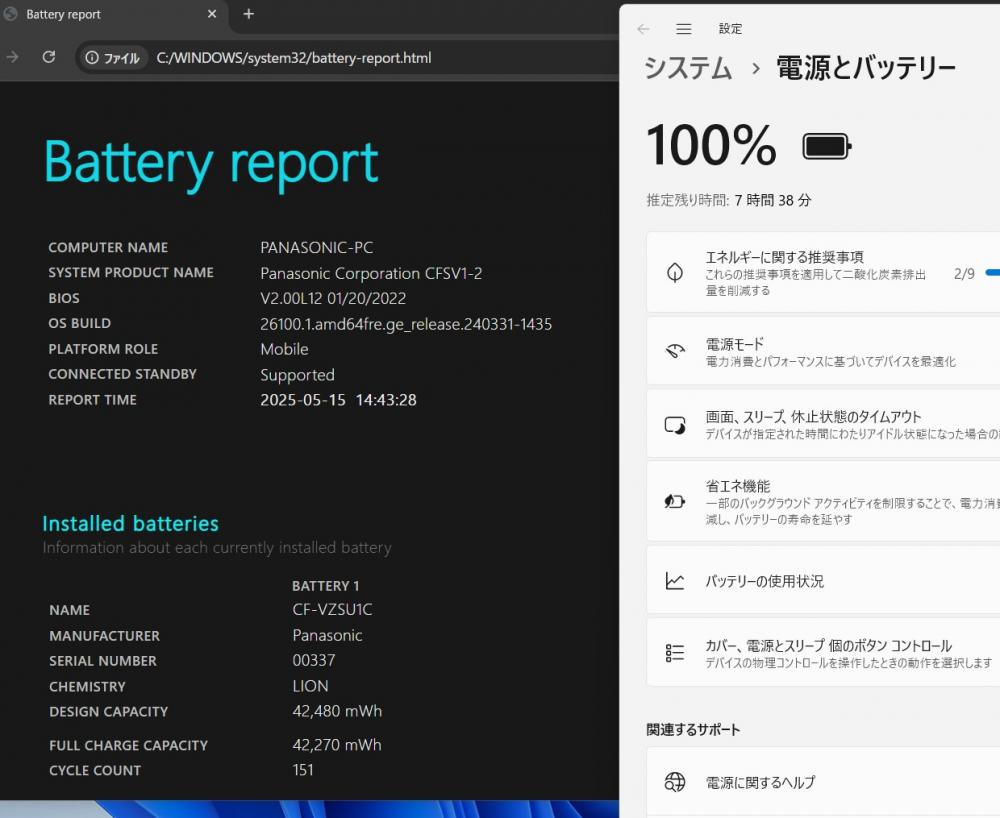1000x818 pixels.
Task: Select manufacturer value Panasonic
Action: [327, 635]
